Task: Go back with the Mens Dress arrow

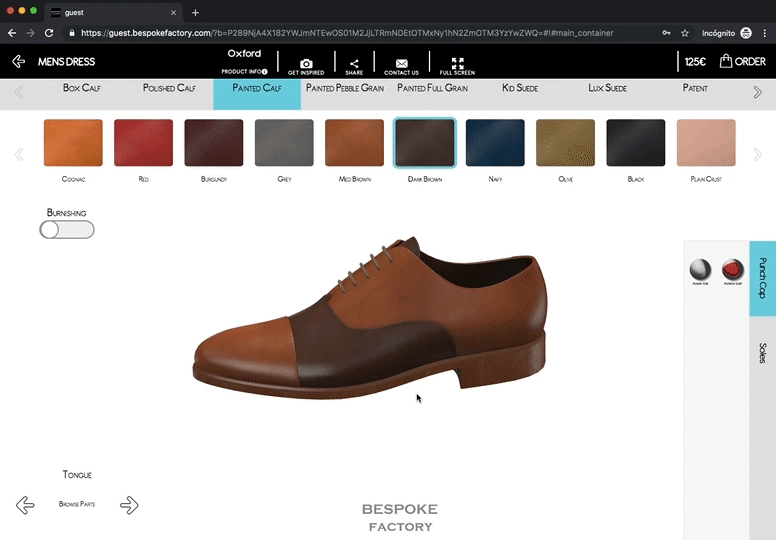Action: point(19,62)
